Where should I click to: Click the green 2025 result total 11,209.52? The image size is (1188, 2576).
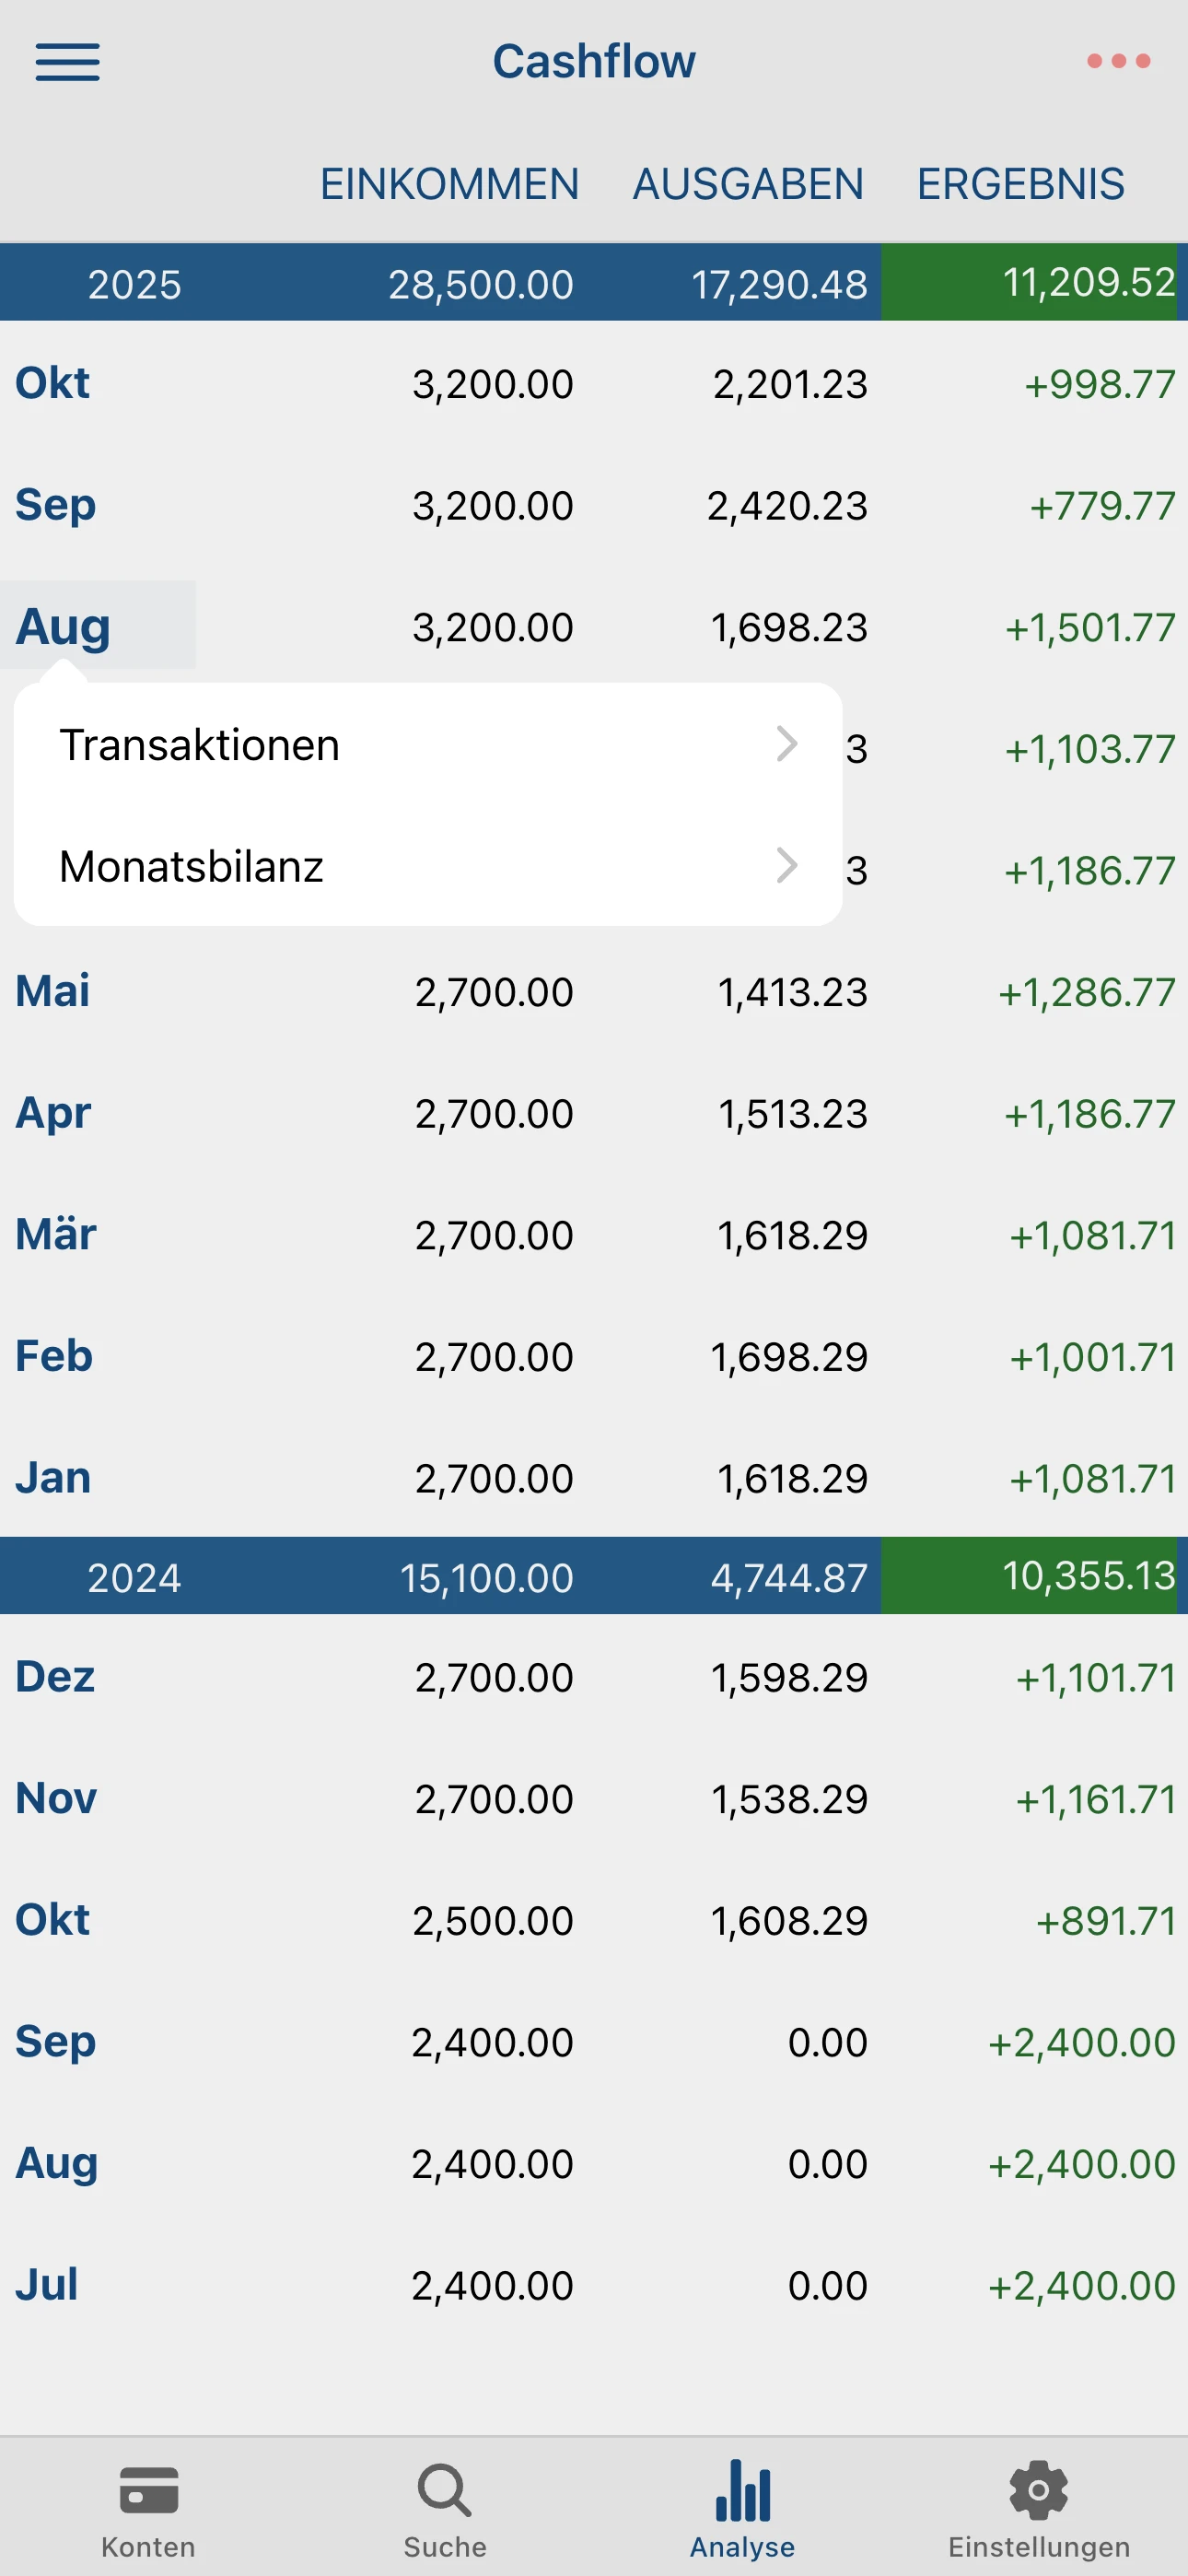pos(1088,283)
